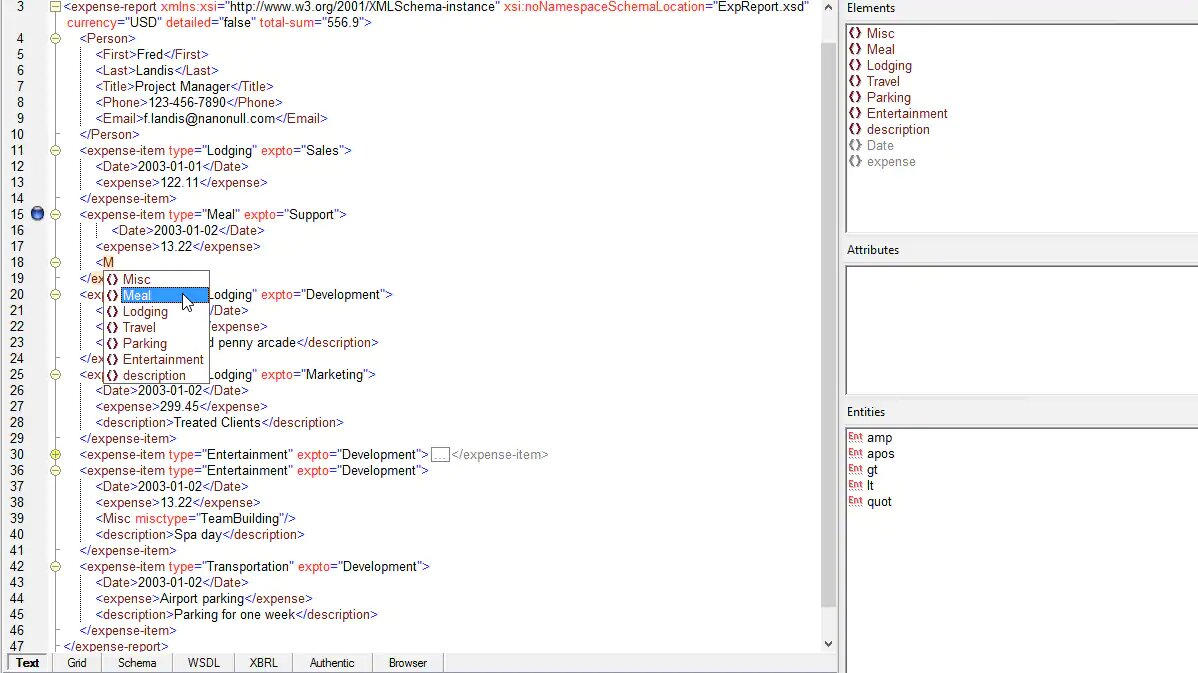Click the collapsed ellipsis box on line 30
The width and height of the screenshot is (1198, 673).
[440, 454]
